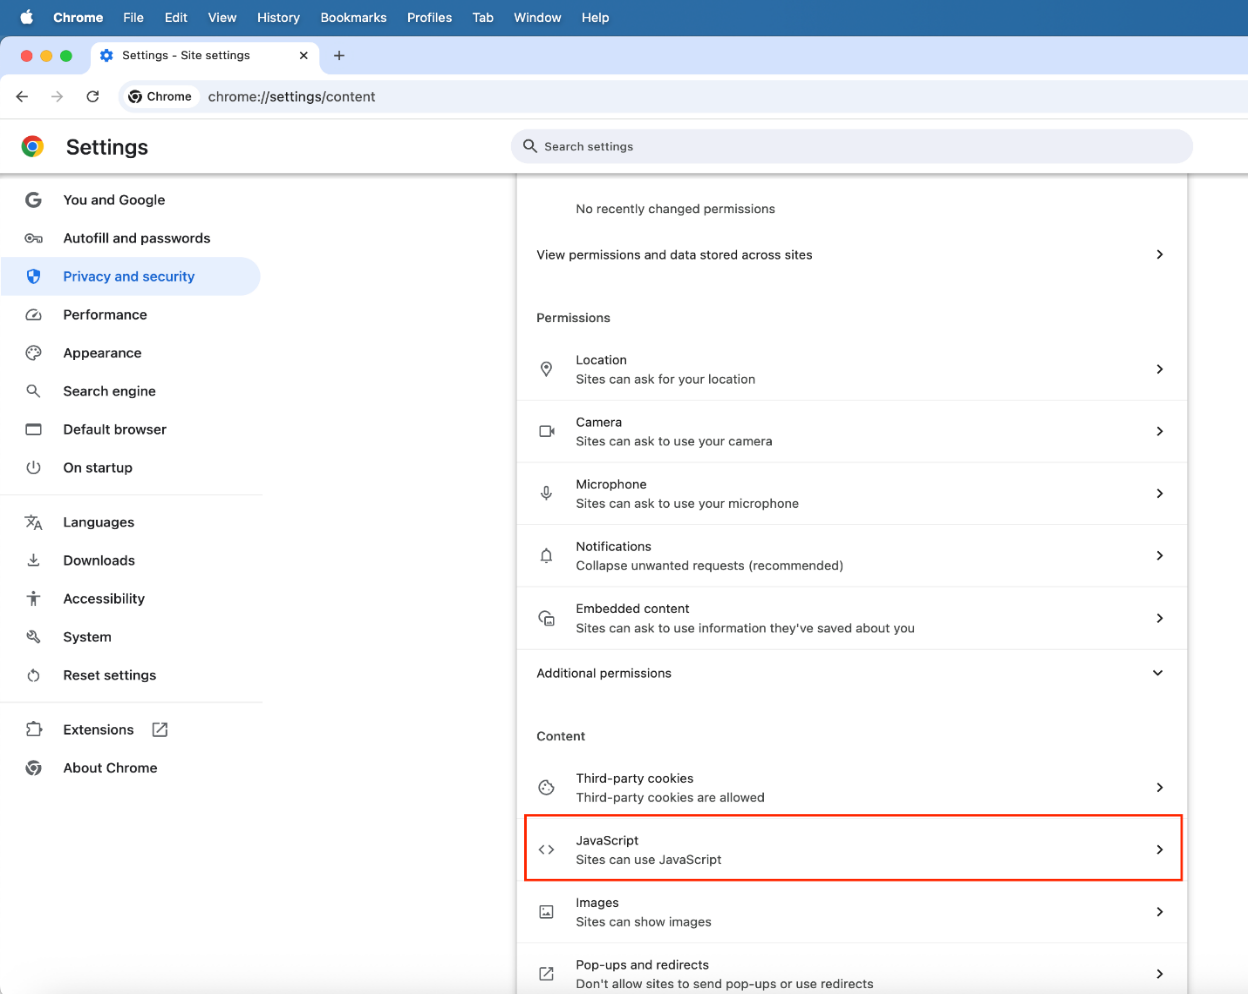Open System settings
The image size is (1248, 994).
pos(130,637)
